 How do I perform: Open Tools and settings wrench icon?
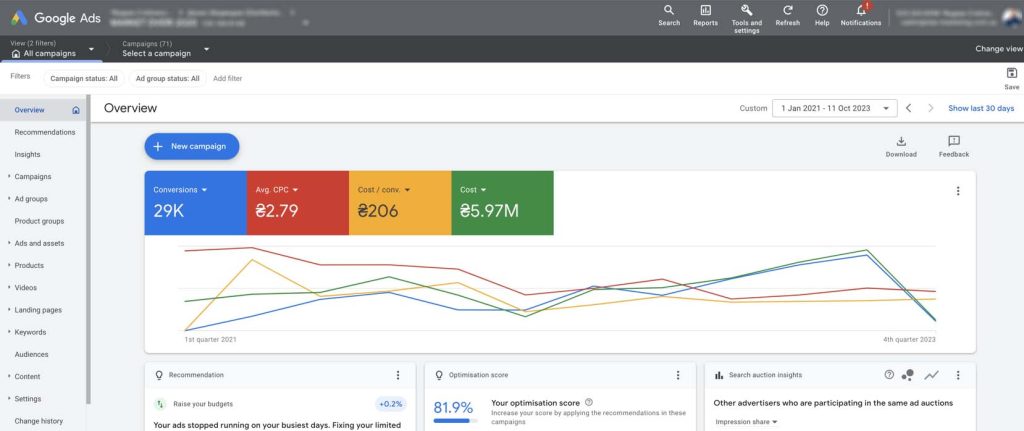click(746, 11)
